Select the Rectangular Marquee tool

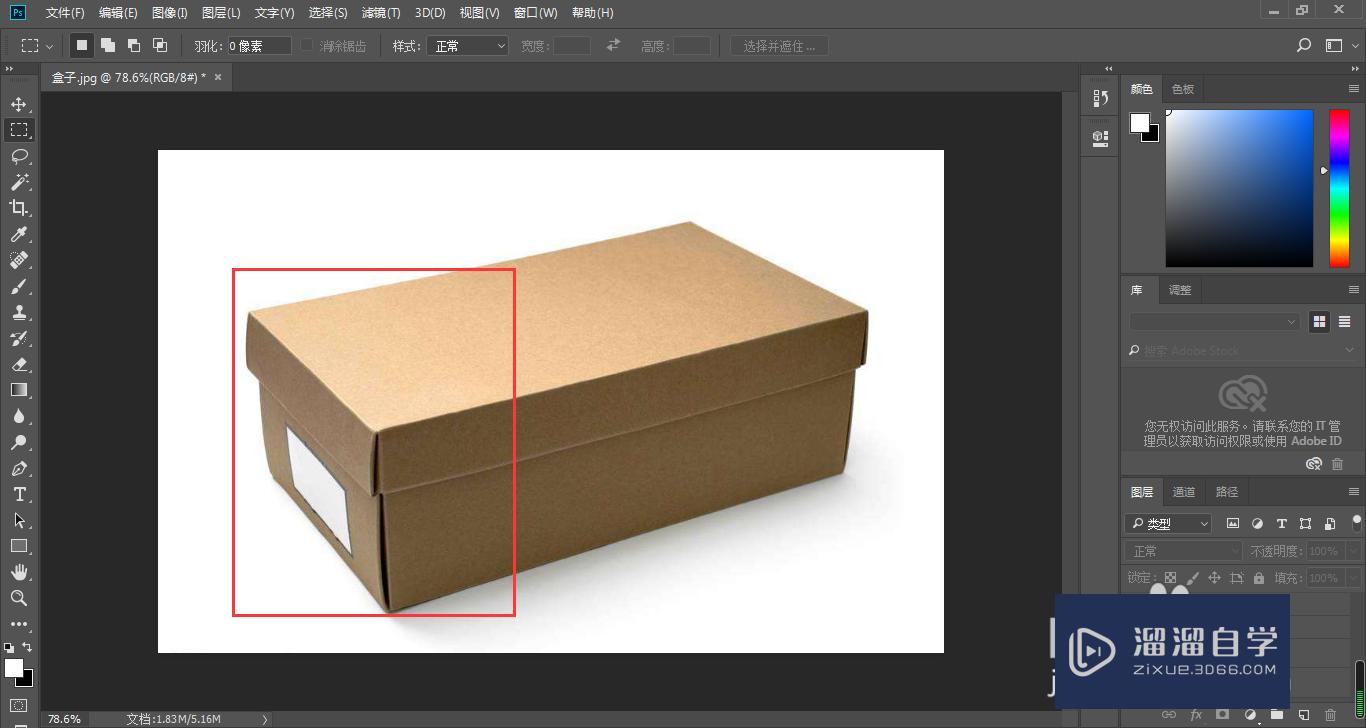coord(19,130)
